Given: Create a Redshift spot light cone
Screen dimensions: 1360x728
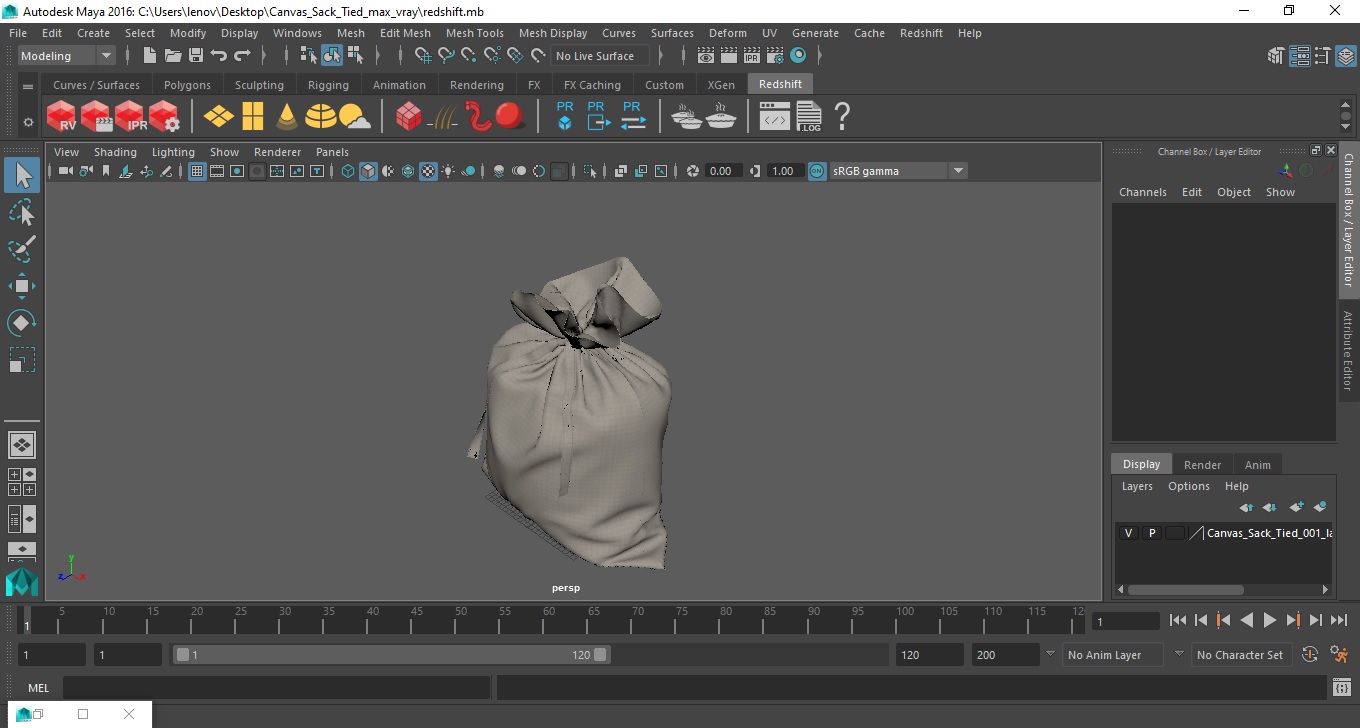Looking at the screenshot, I should (x=287, y=116).
